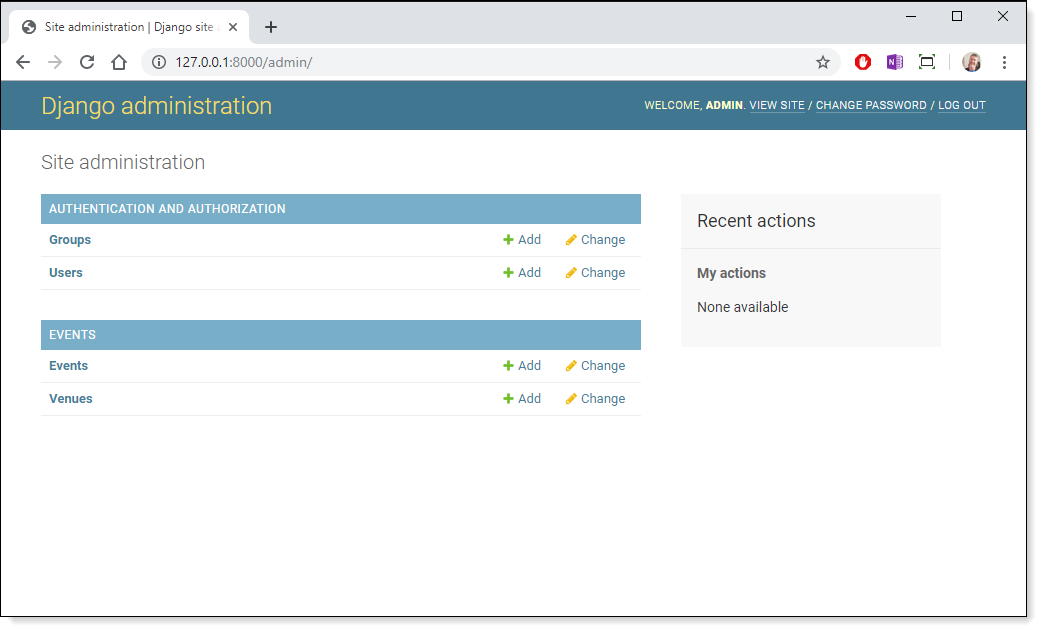Open Authentication and Authorization section header
Image resolution: width=1042 pixels, height=632 pixels.
pyautogui.click(x=167, y=209)
